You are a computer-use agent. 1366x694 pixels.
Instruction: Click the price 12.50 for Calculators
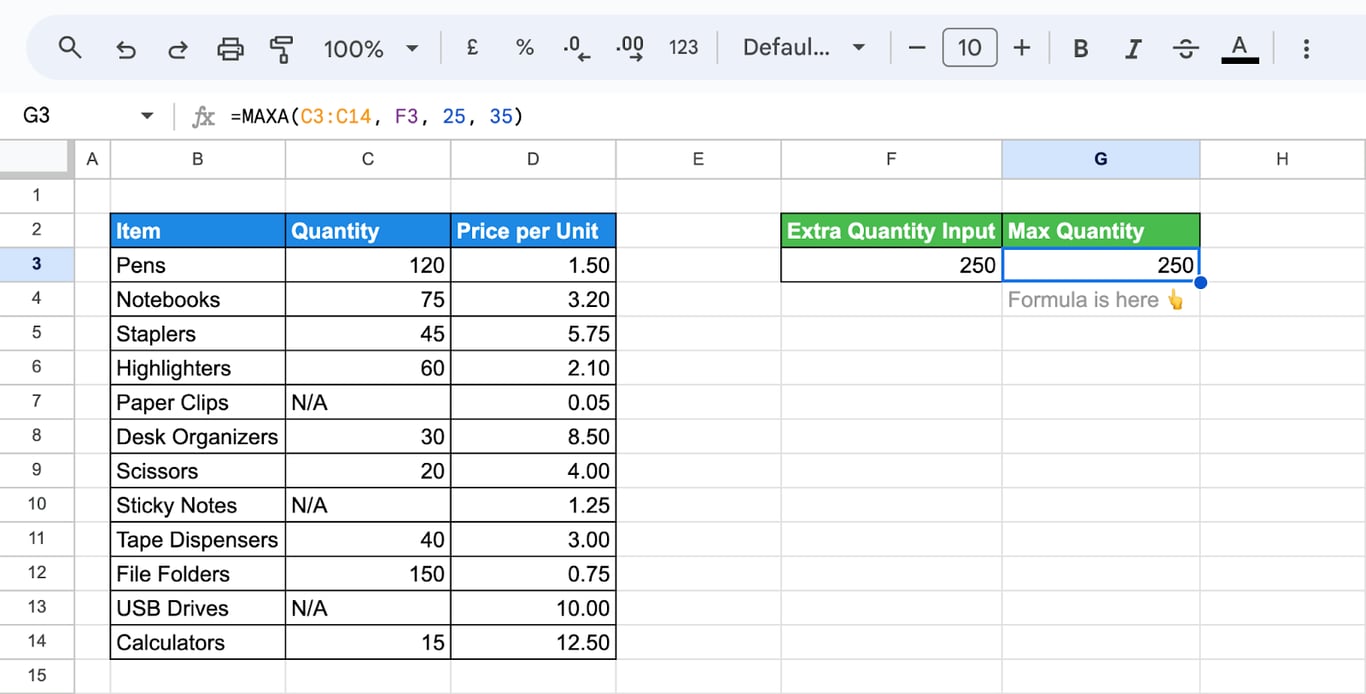tap(533, 642)
